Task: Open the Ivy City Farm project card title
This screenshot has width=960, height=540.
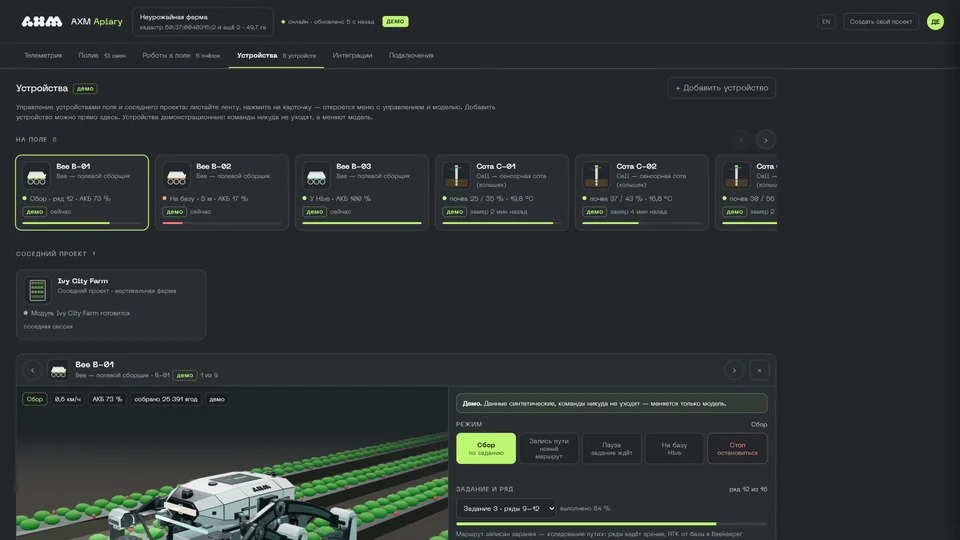Action: pyautogui.click(x=83, y=281)
